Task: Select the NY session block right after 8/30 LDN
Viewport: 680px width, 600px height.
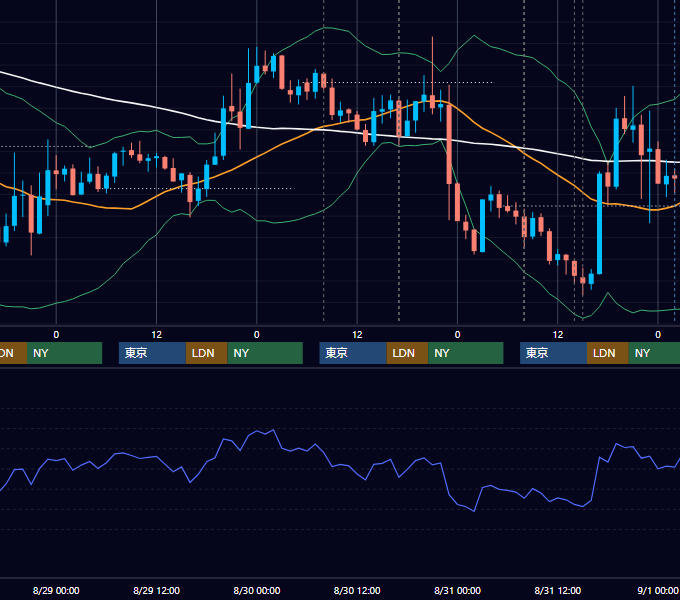Action: click(x=466, y=353)
